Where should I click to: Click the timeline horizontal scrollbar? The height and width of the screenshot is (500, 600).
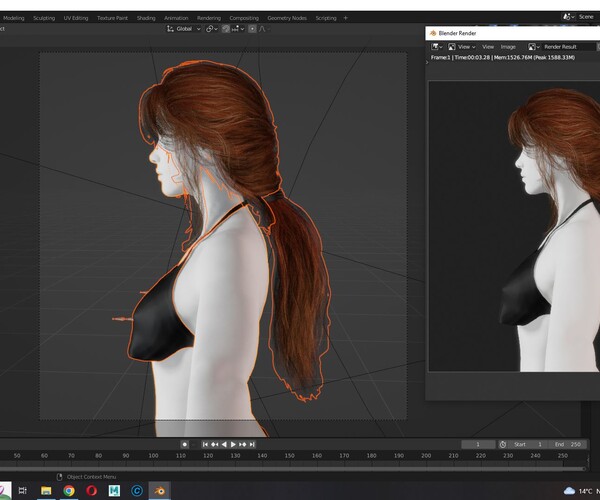[293, 468]
